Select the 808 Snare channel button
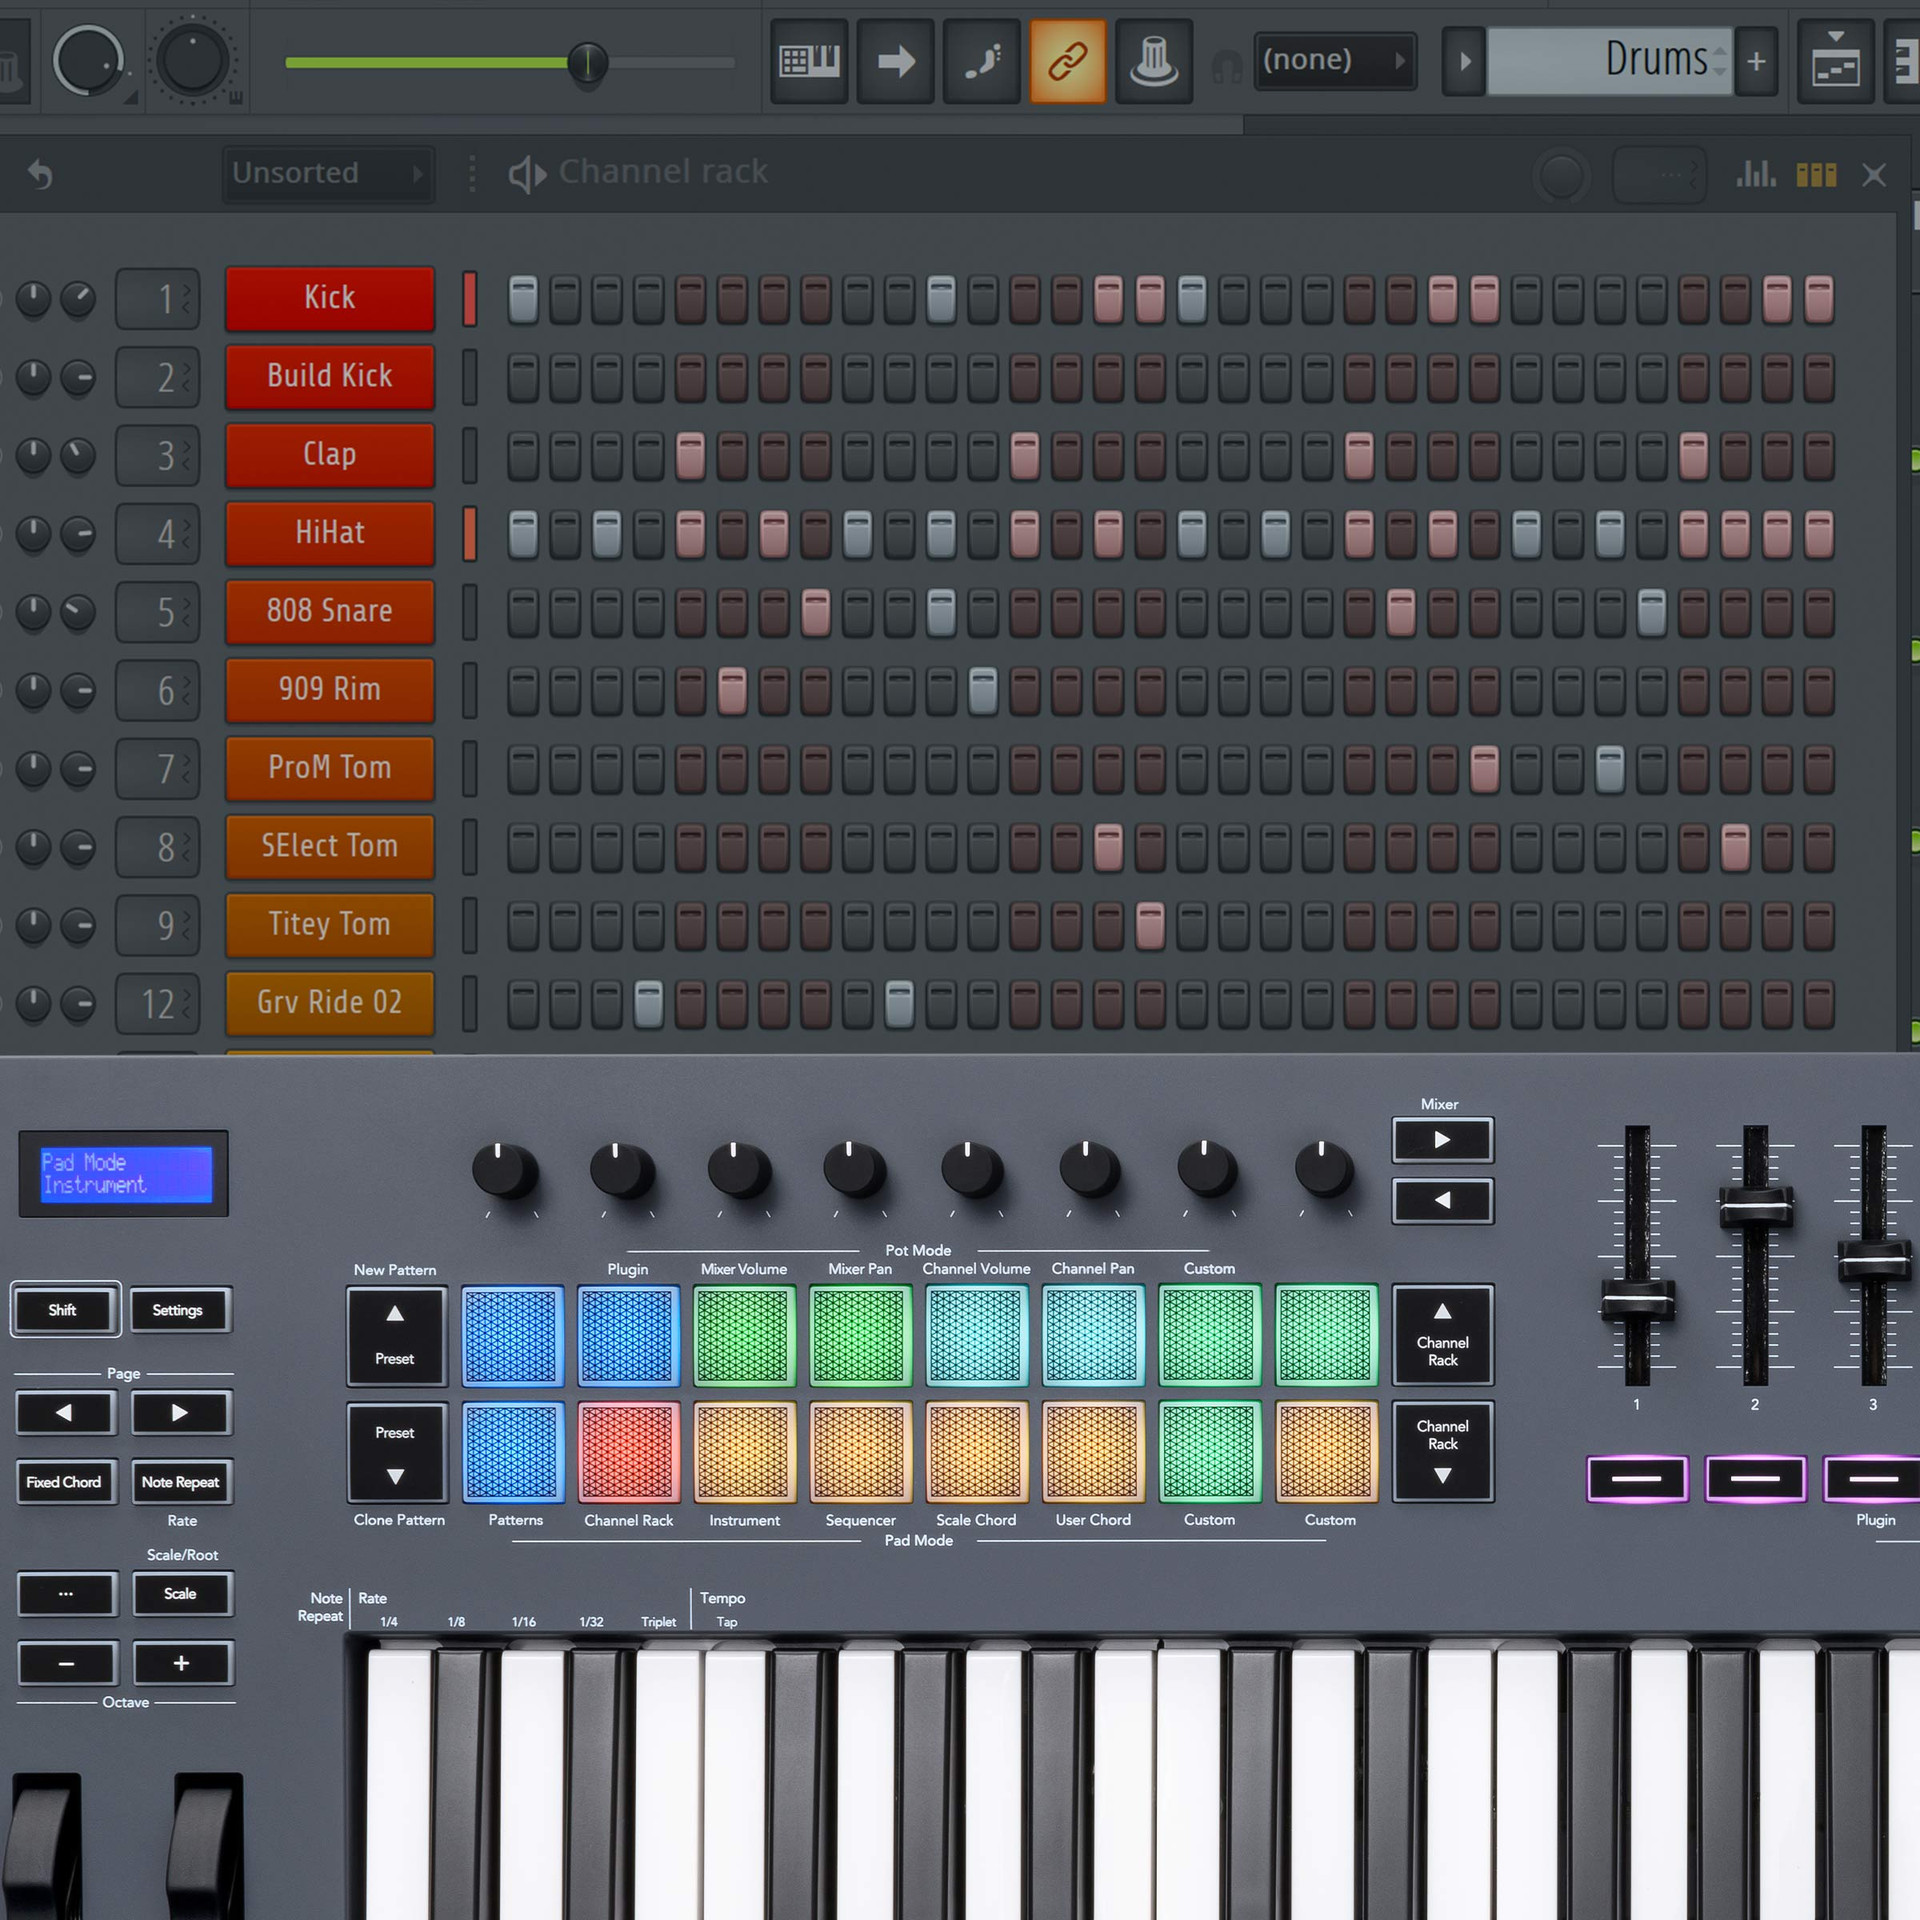1920x1920 pixels. (x=330, y=611)
